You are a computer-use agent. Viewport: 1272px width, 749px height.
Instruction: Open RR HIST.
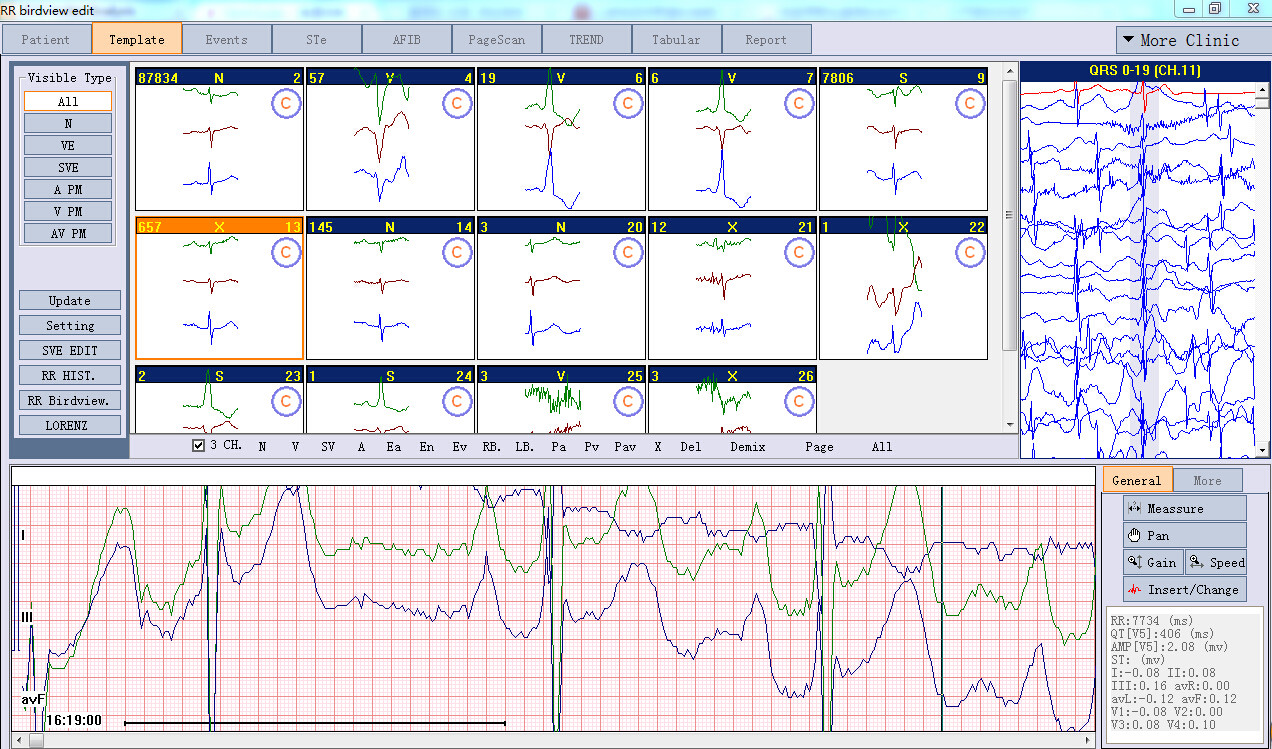(x=70, y=375)
